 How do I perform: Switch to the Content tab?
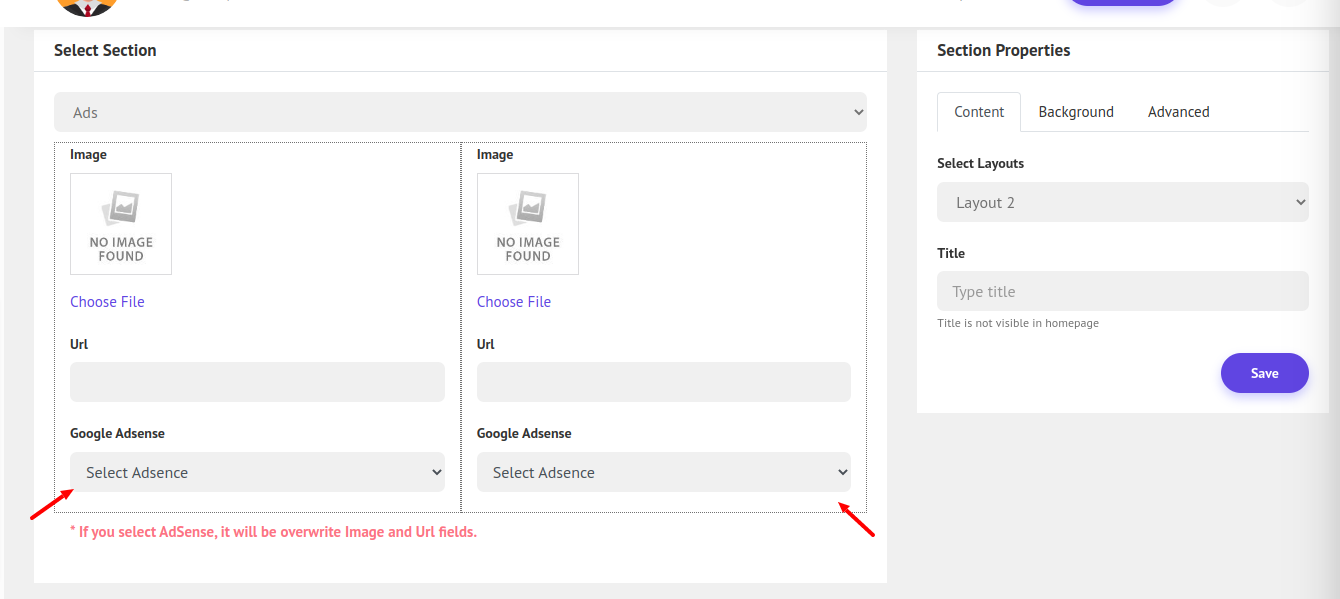click(x=979, y=112)
